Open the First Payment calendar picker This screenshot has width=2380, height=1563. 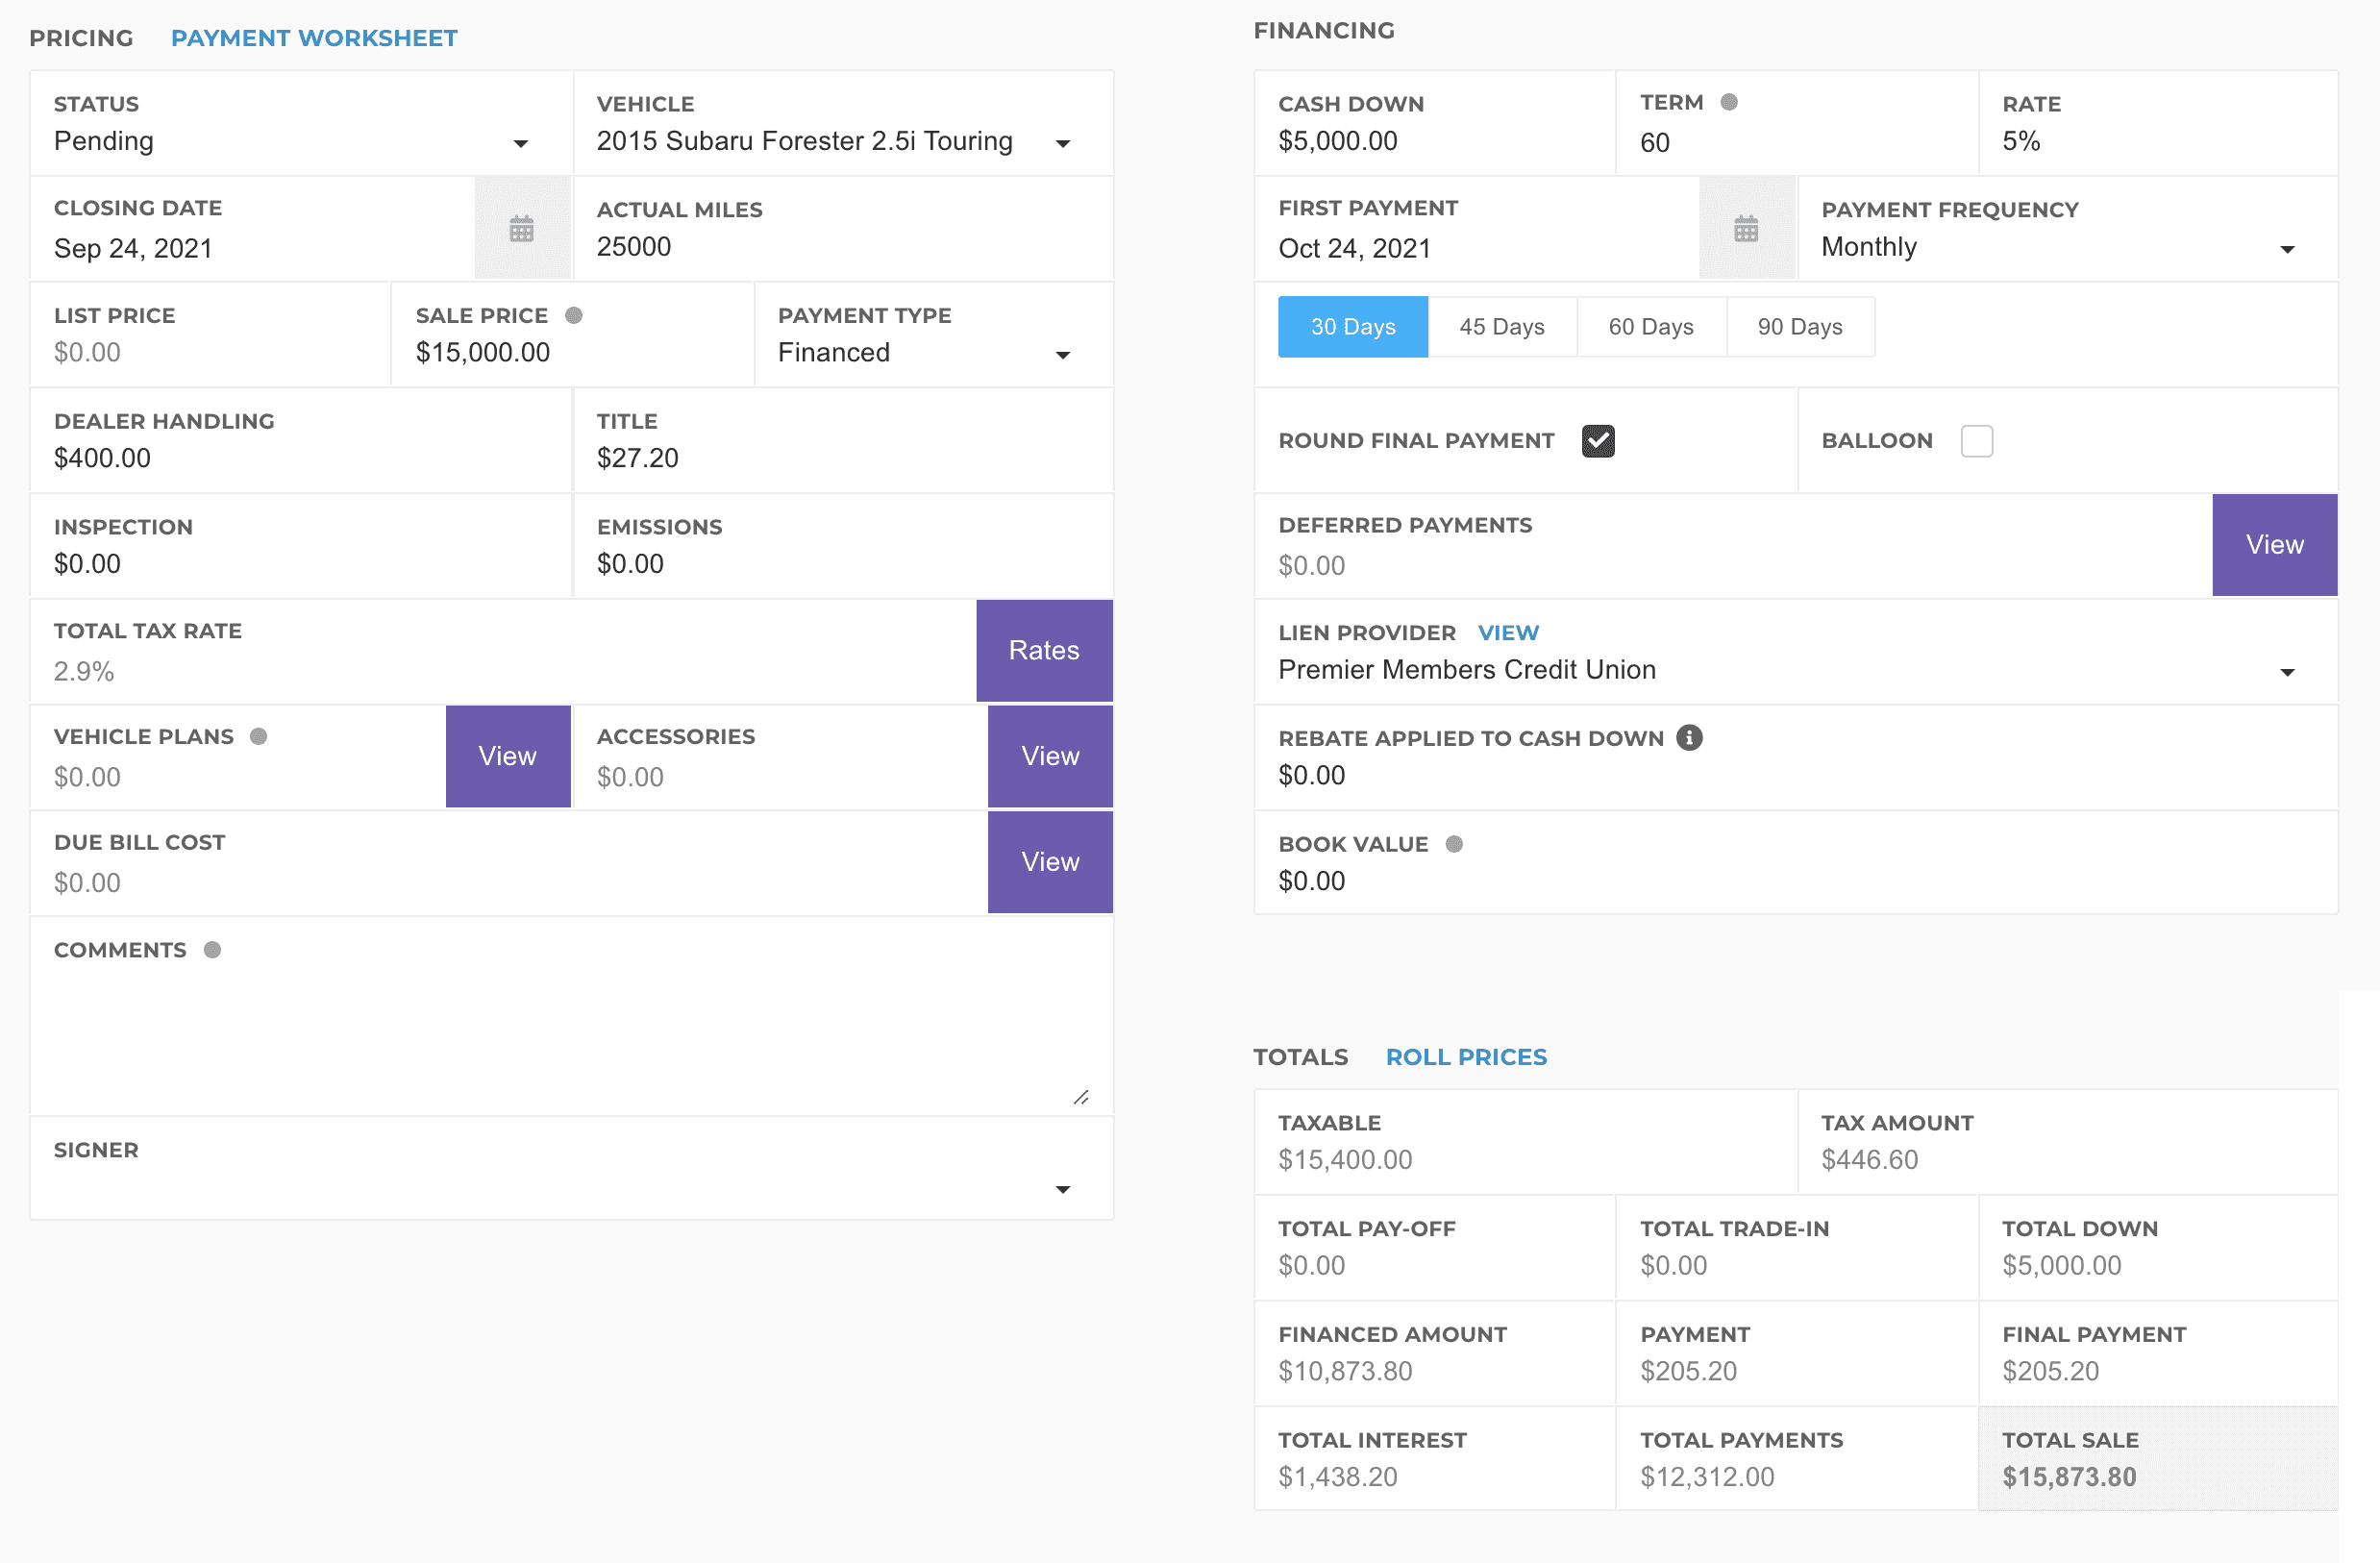coord(1745,229)
